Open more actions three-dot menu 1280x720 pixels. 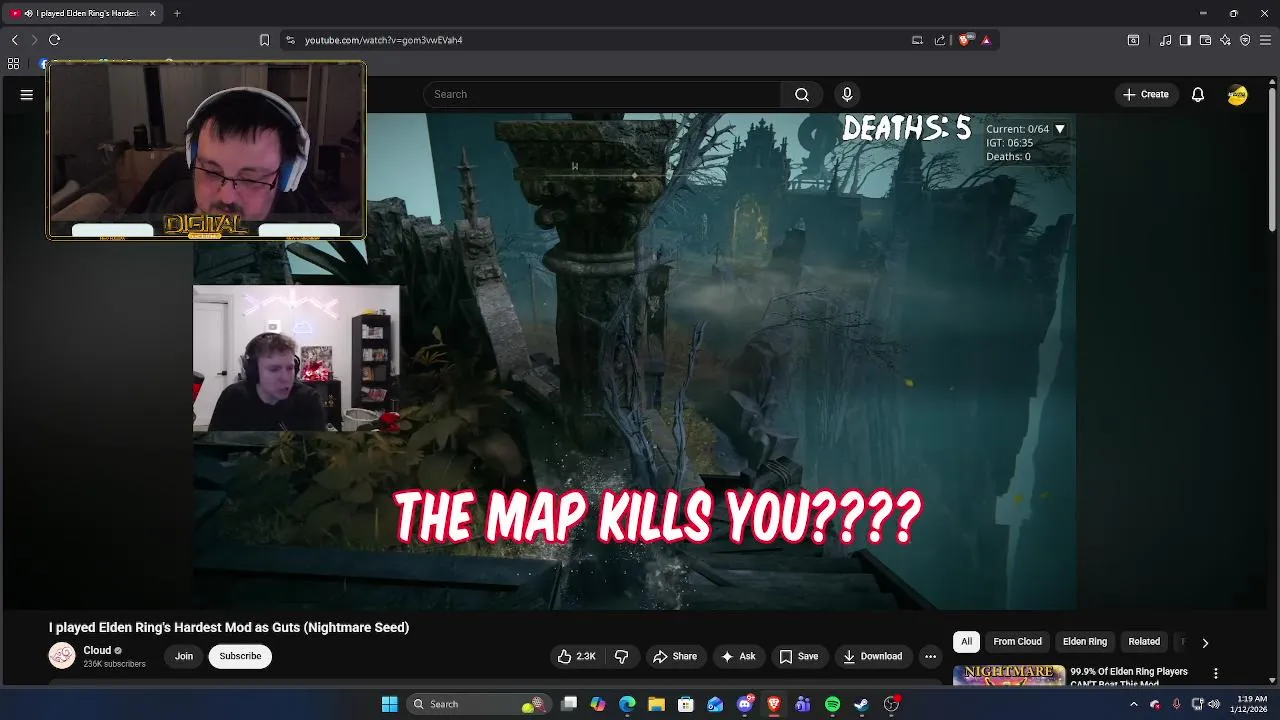click(x=930, y=656)
